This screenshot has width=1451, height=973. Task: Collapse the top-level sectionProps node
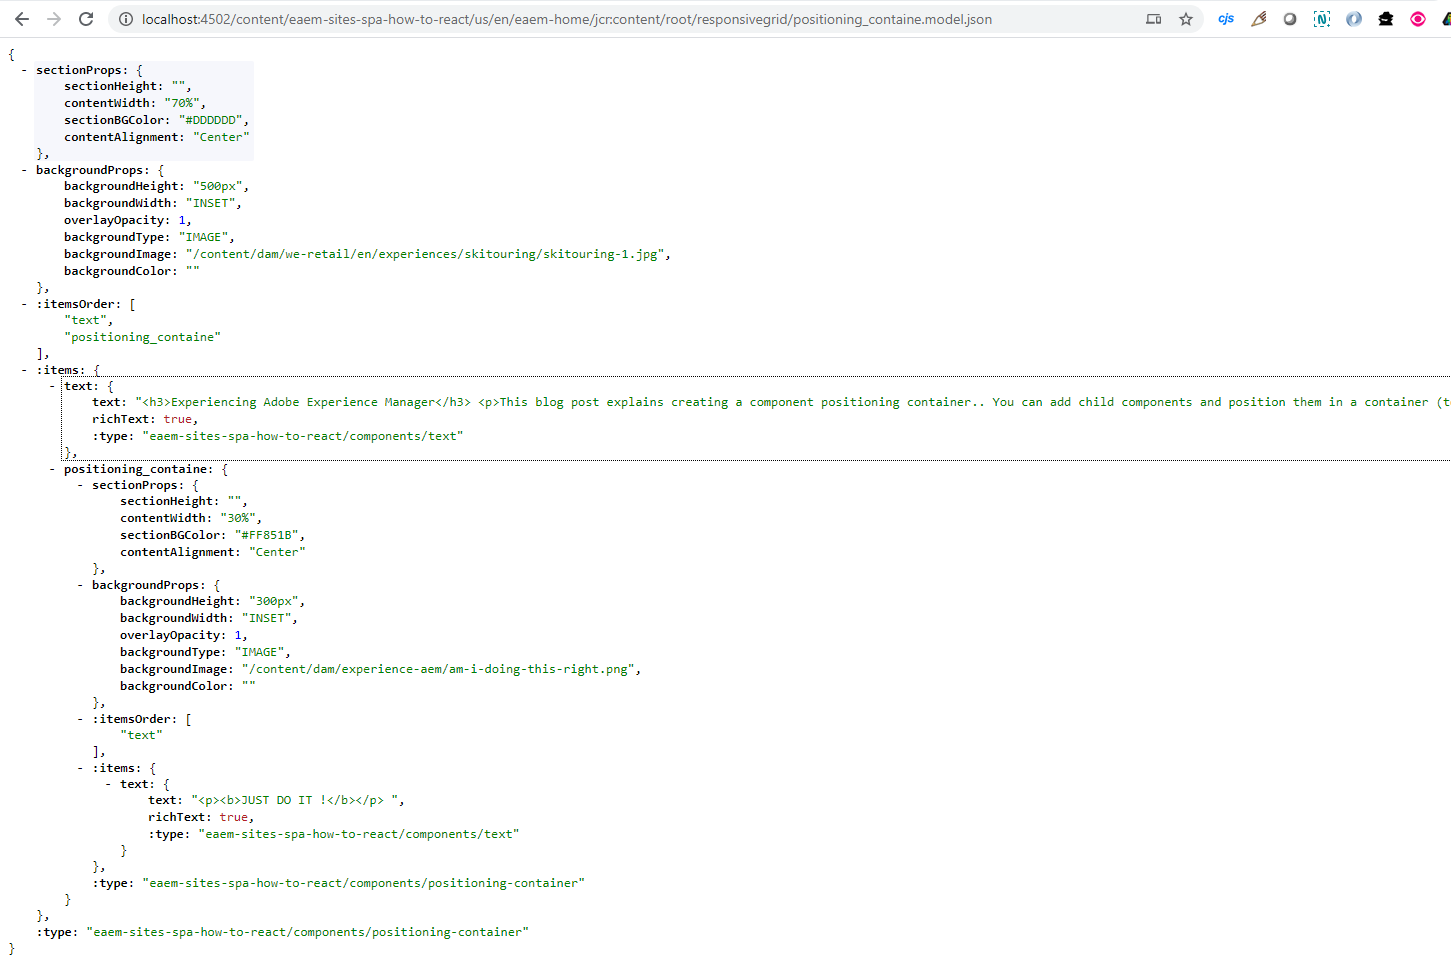25,69
